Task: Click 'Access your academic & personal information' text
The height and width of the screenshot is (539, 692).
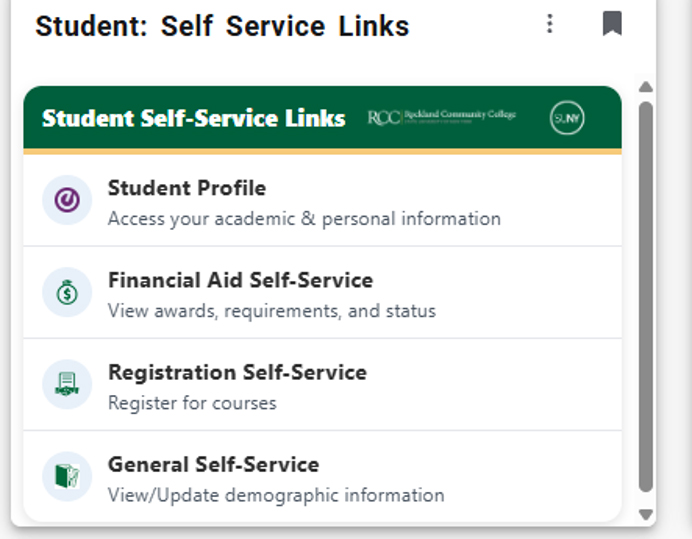Action: tap(305, 219)
